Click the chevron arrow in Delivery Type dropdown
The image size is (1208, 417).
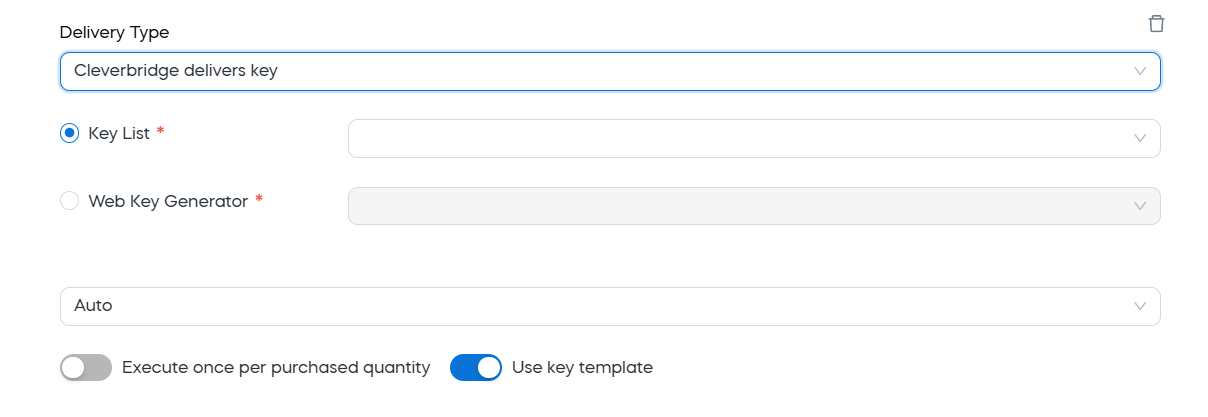pyautogui.click(x=1139, y=71)
